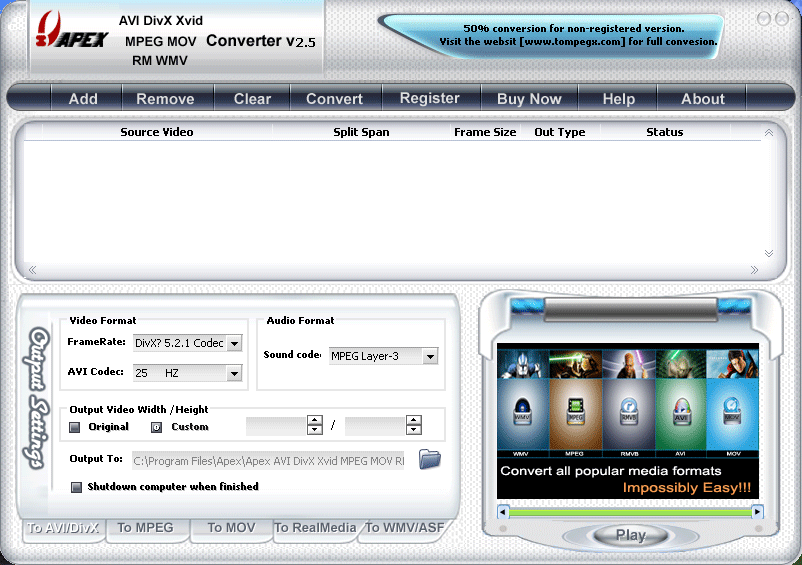Click the Split Span column header
Viewport: 802px width, 565px height.
coord(361,132)
